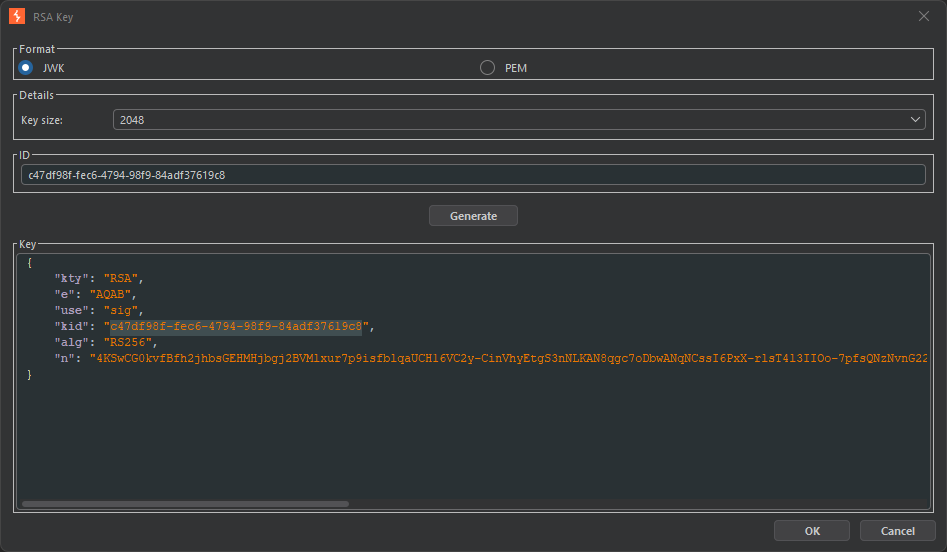Click the Generate button
Screen dimensions: 947x552
[473, 216]
